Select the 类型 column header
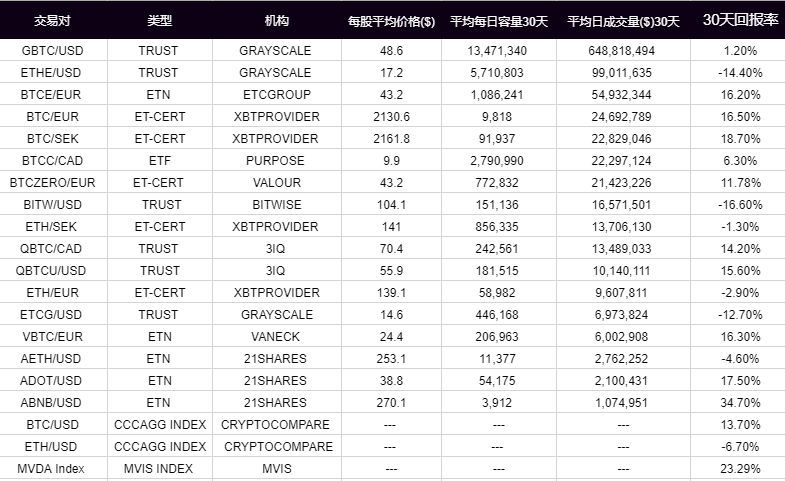 [x=160, y=21]
